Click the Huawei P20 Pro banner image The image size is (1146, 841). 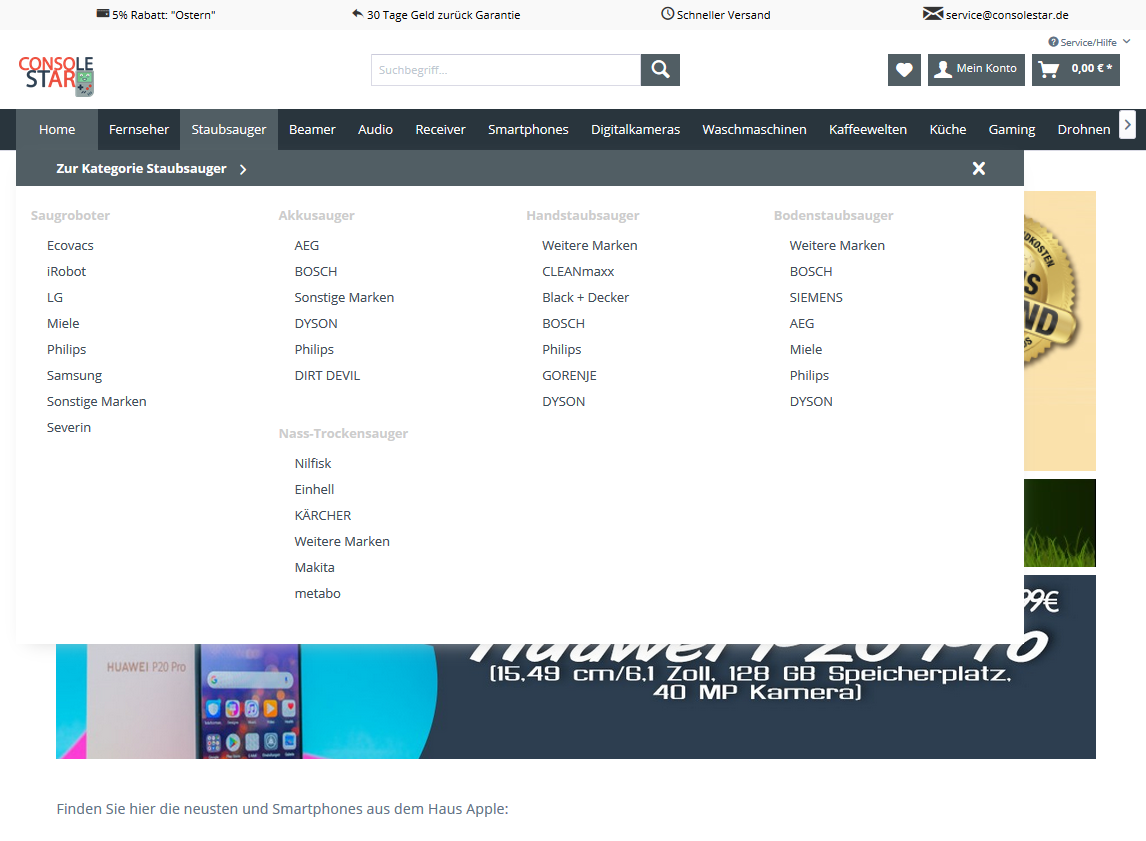click(576, 701)
